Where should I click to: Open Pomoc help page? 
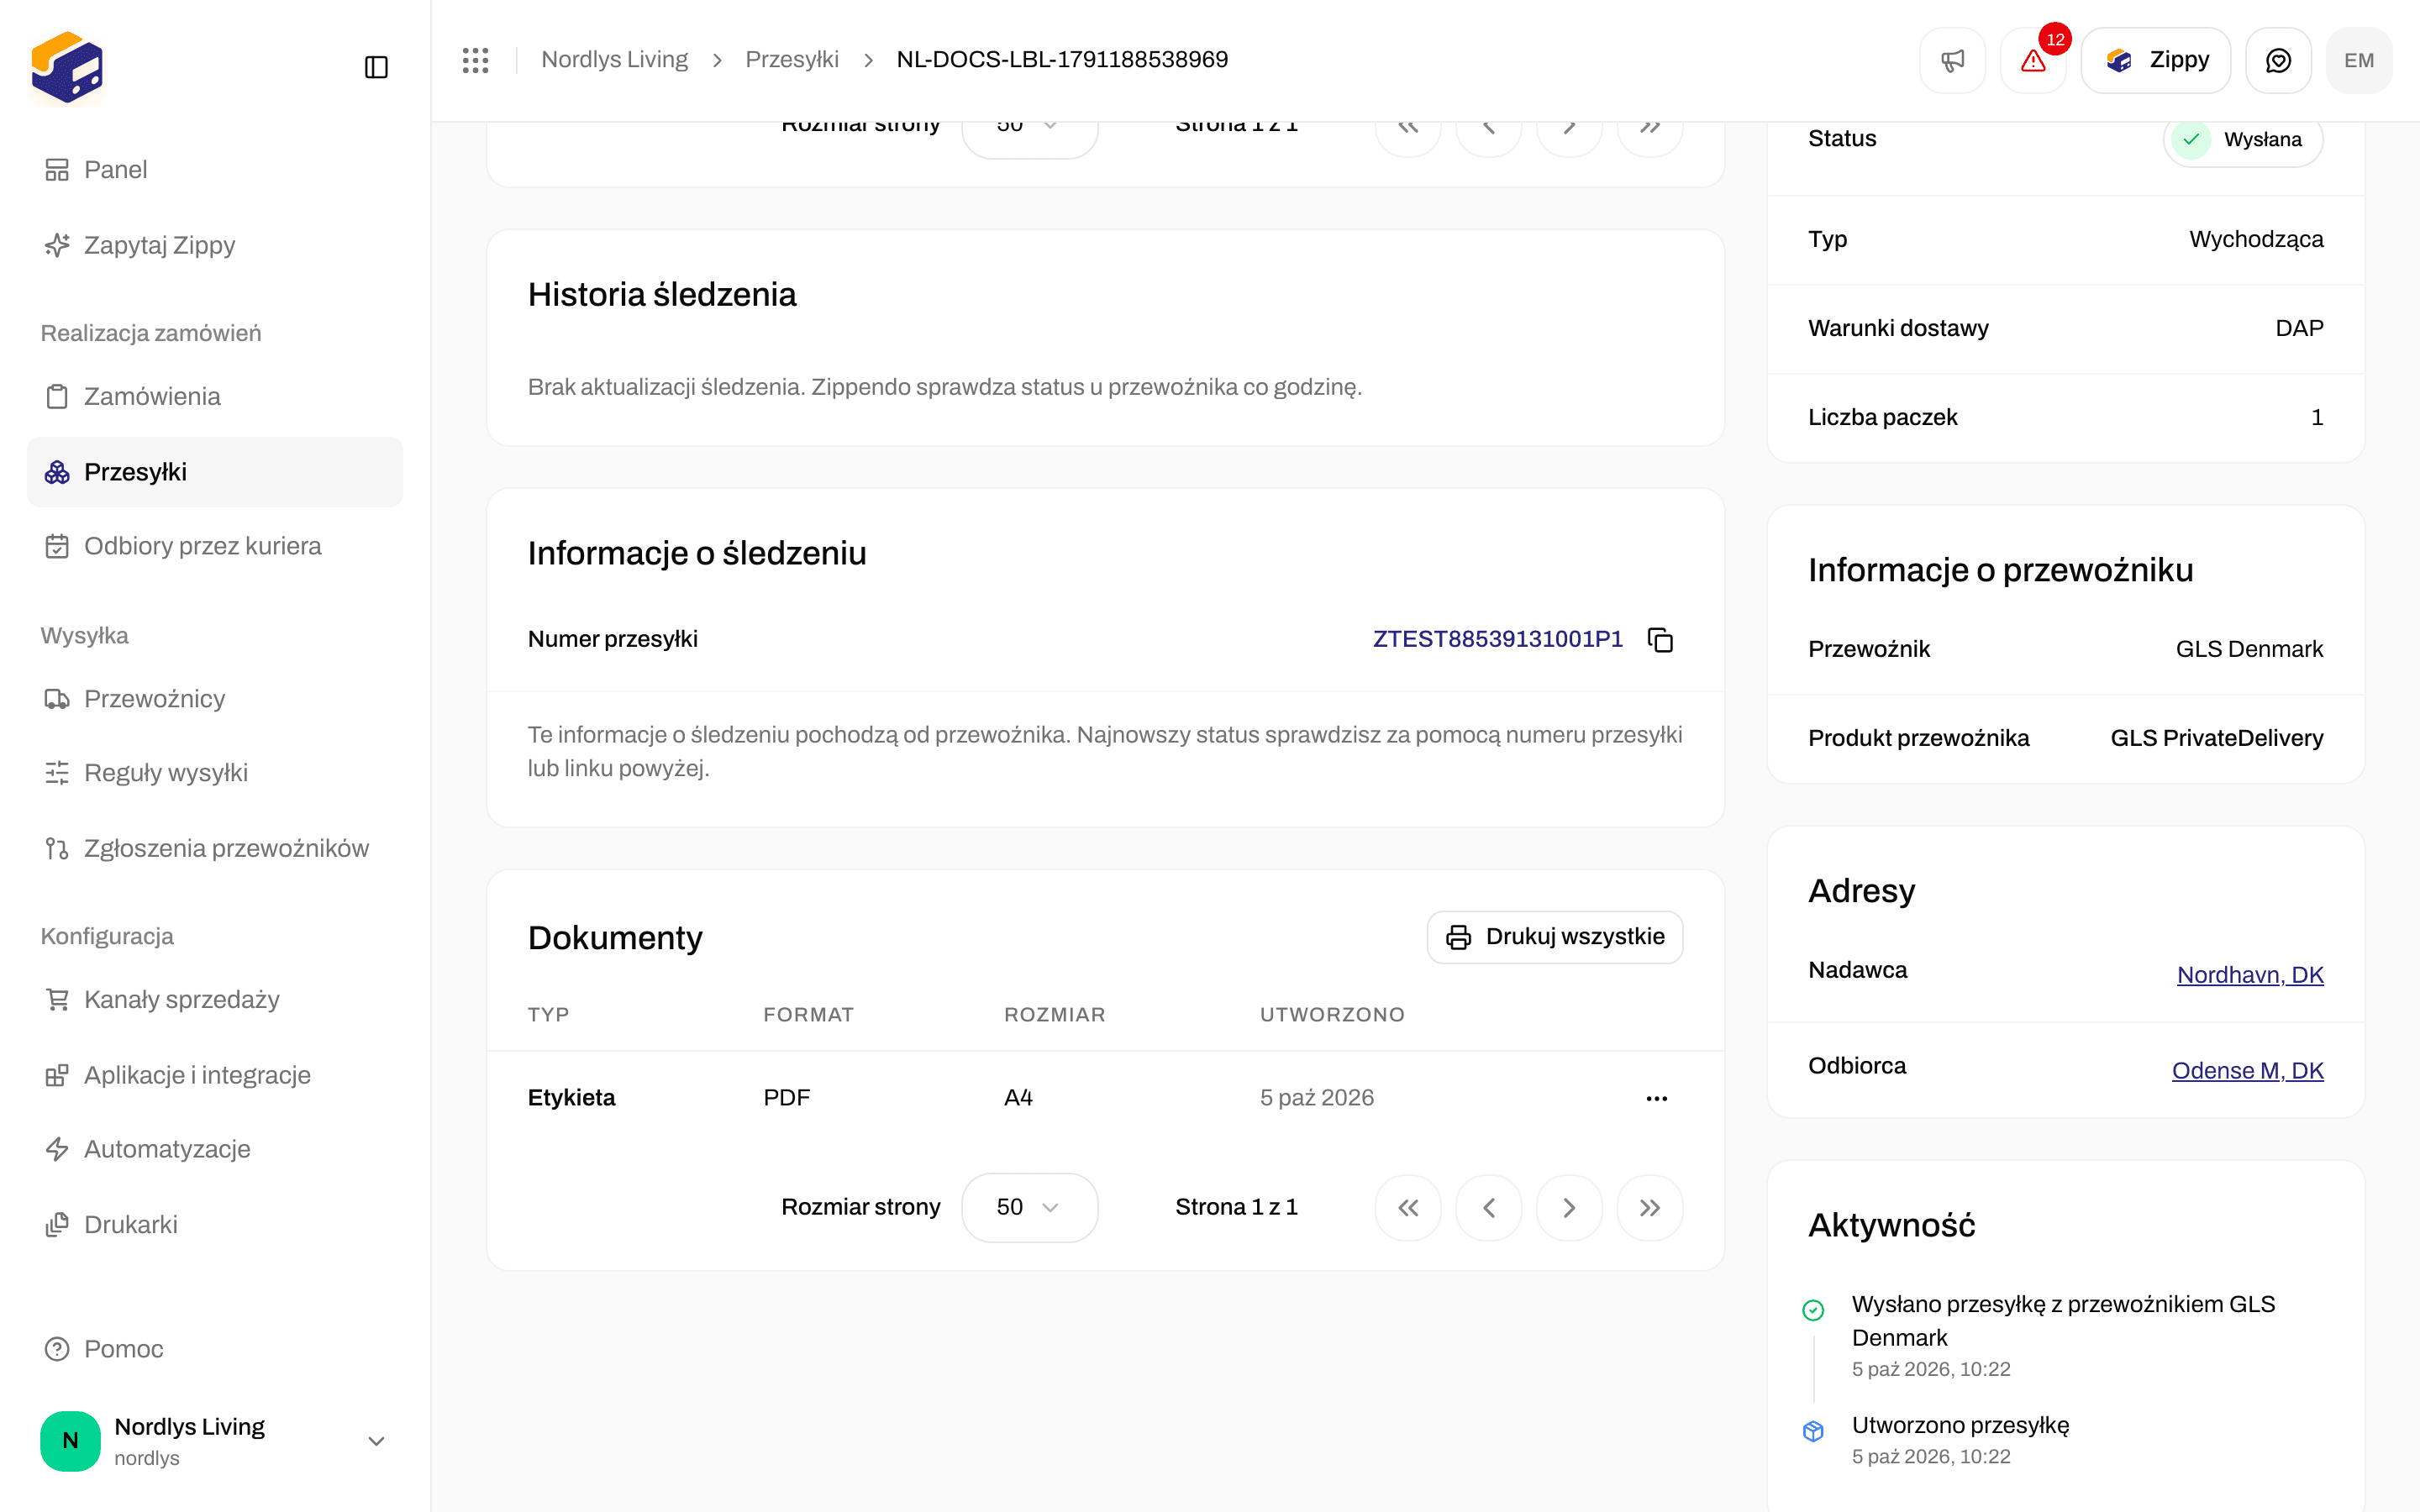pyautogui.click(x=215, y=1349)
